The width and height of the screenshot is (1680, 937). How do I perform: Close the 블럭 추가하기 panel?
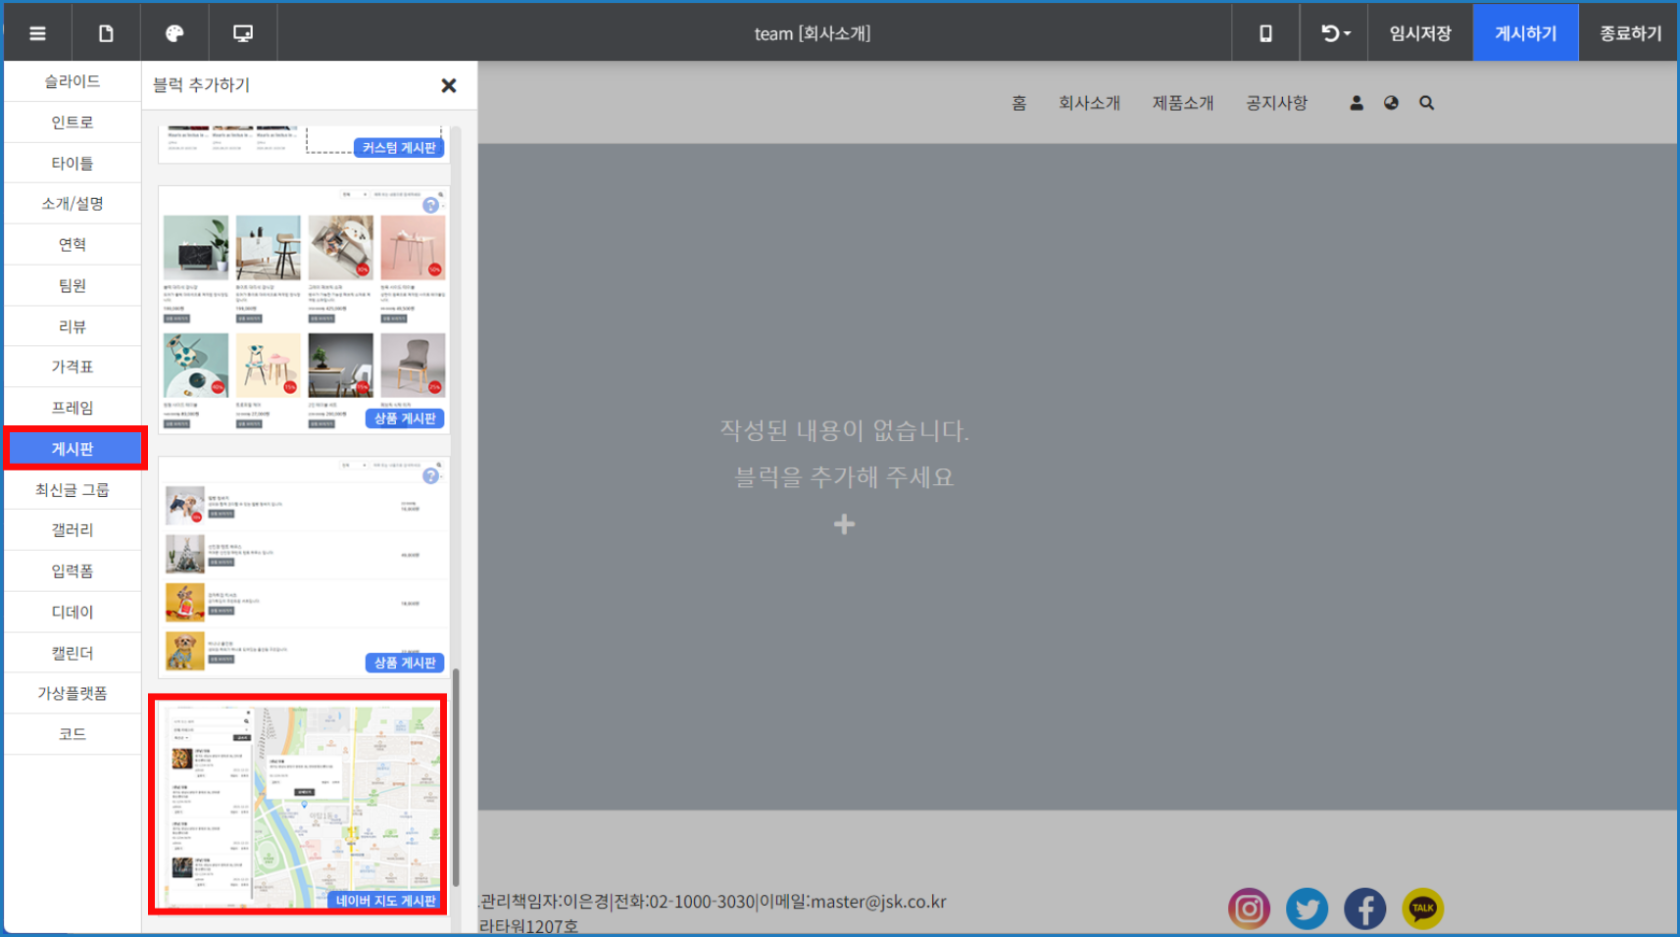pos(449,86)
